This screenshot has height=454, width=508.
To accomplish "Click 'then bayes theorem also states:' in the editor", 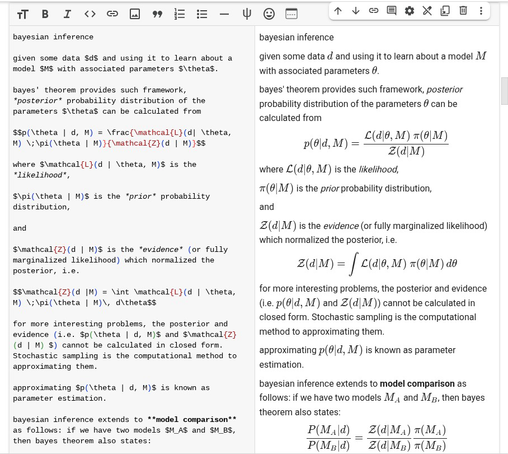I will [82, 441].
